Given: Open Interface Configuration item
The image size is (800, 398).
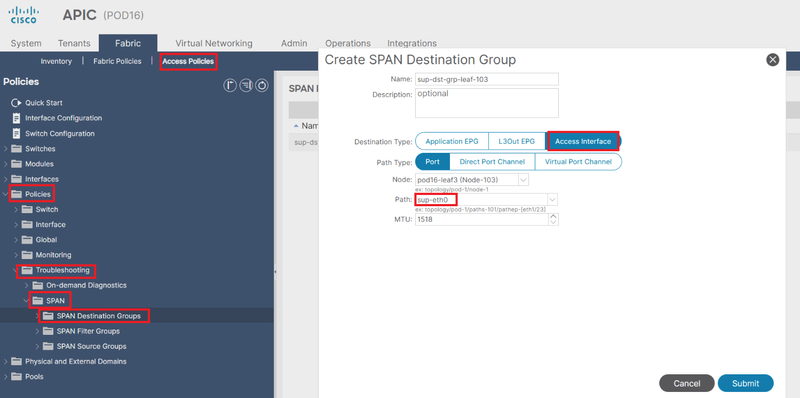Looking at the screenshot, I should [64, 118].
